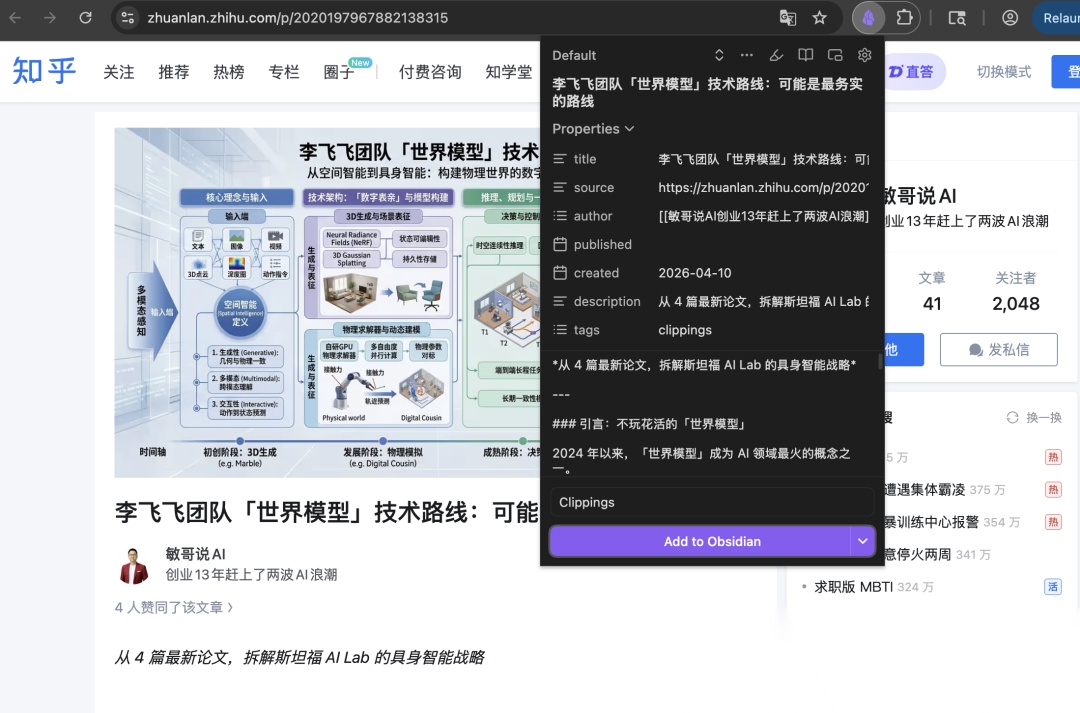1080x713 pixels.
Task: Edit the title property value field
Action: pyautogui.click(x=763, y=159)
